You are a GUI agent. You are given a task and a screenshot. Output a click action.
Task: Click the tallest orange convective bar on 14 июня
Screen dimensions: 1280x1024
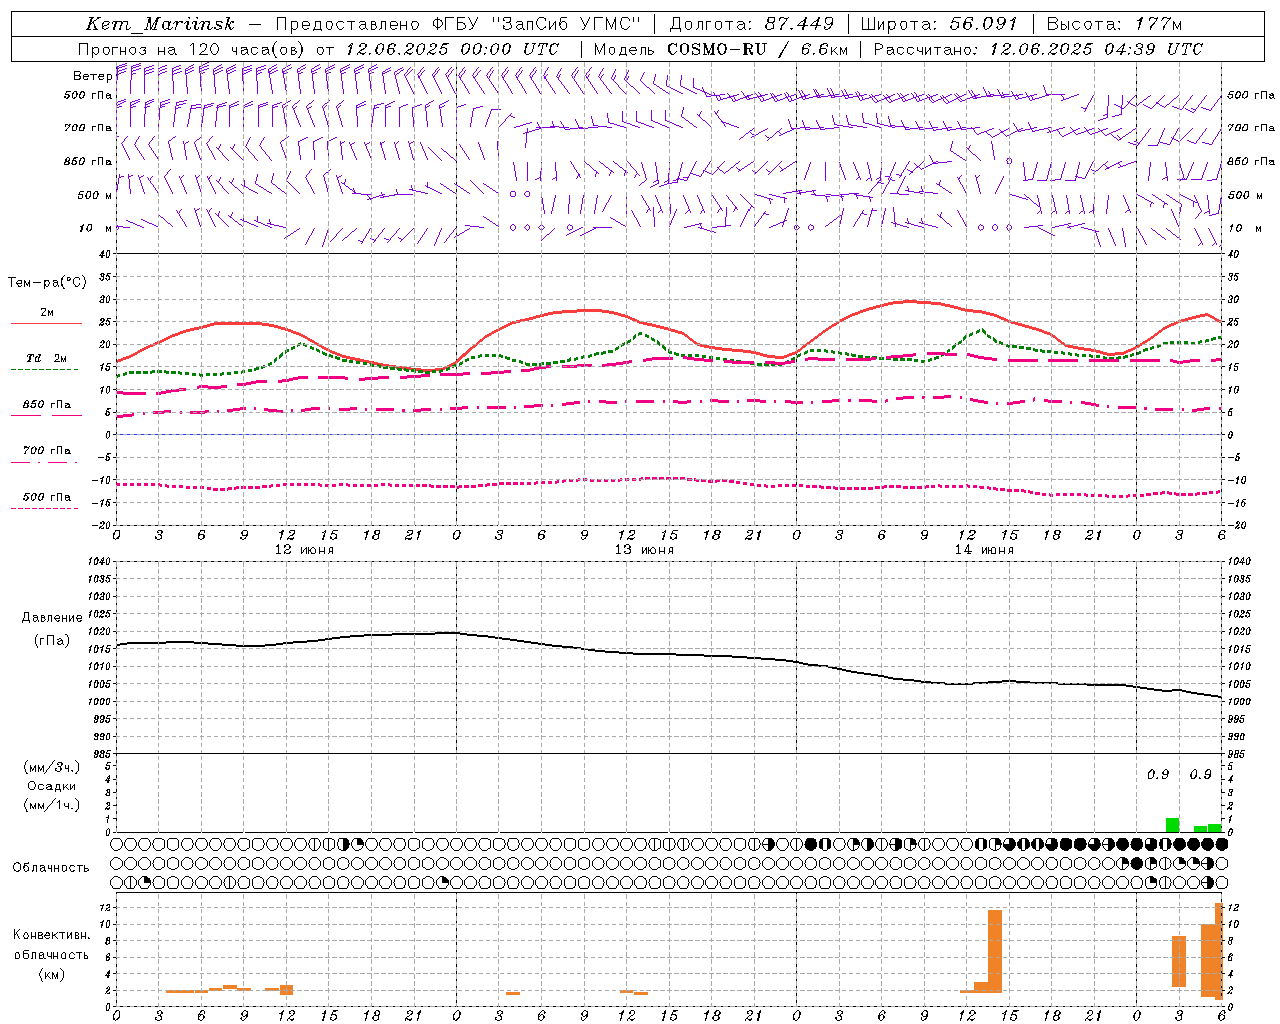(x=994, y=951)
